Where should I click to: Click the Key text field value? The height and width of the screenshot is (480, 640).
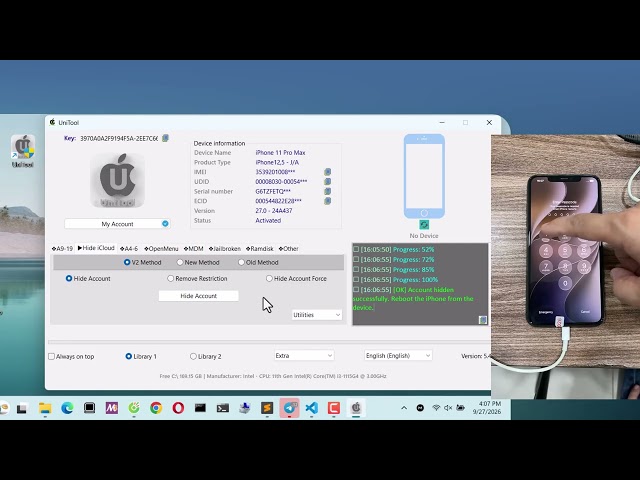point(118,138)
